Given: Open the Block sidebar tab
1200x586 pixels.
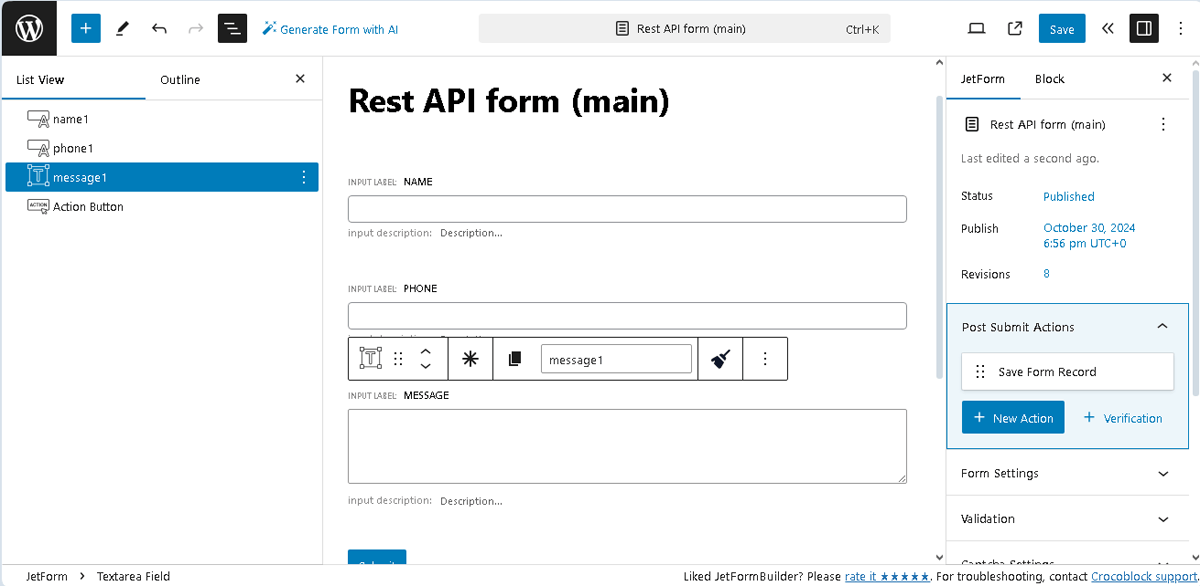Looking at the screenshot, I should 1050,79.
